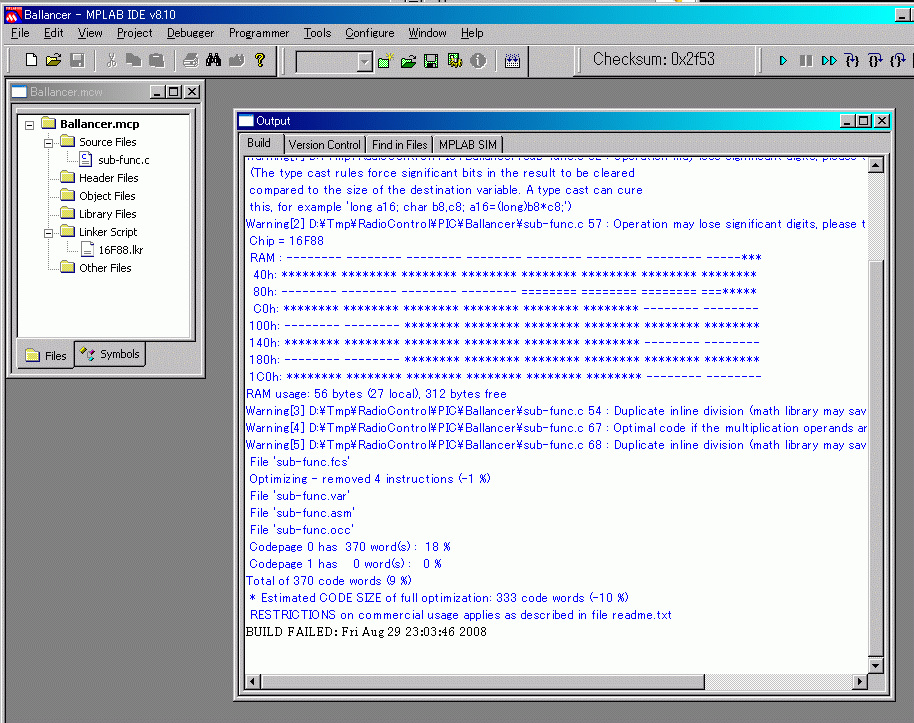Click the Paste toolbar icon
The image size is (914, 723).
coord(156,60)
